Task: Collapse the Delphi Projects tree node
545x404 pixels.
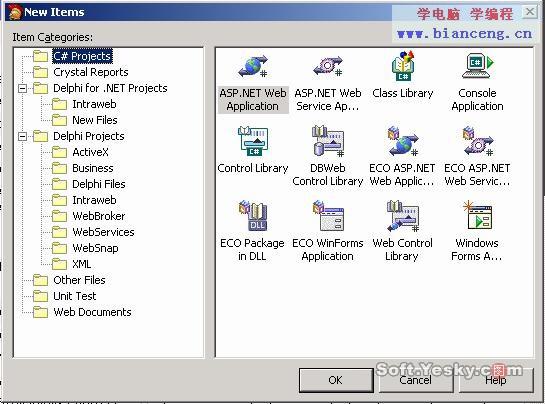Action: (x=22, y=136)
